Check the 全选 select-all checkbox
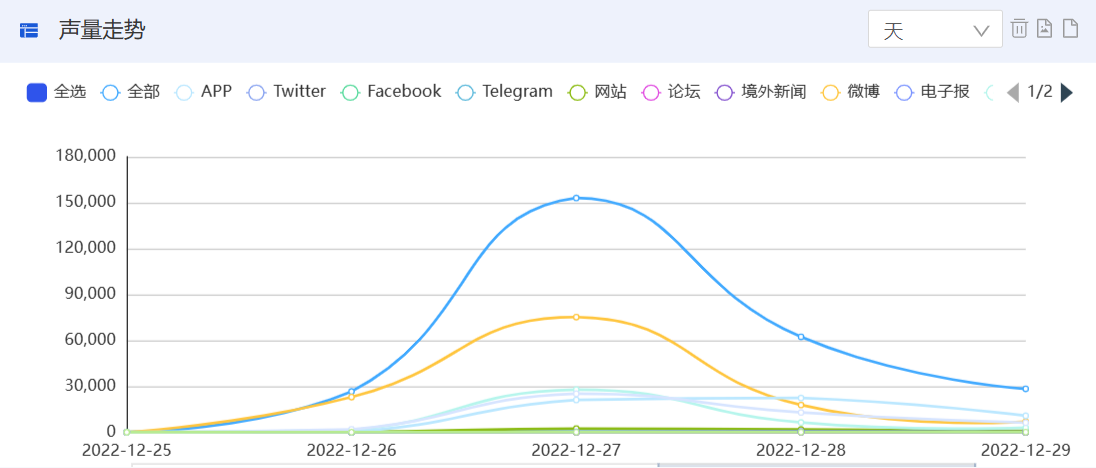1096x468 pixels. pyautogui.click(x=36, y=92)
